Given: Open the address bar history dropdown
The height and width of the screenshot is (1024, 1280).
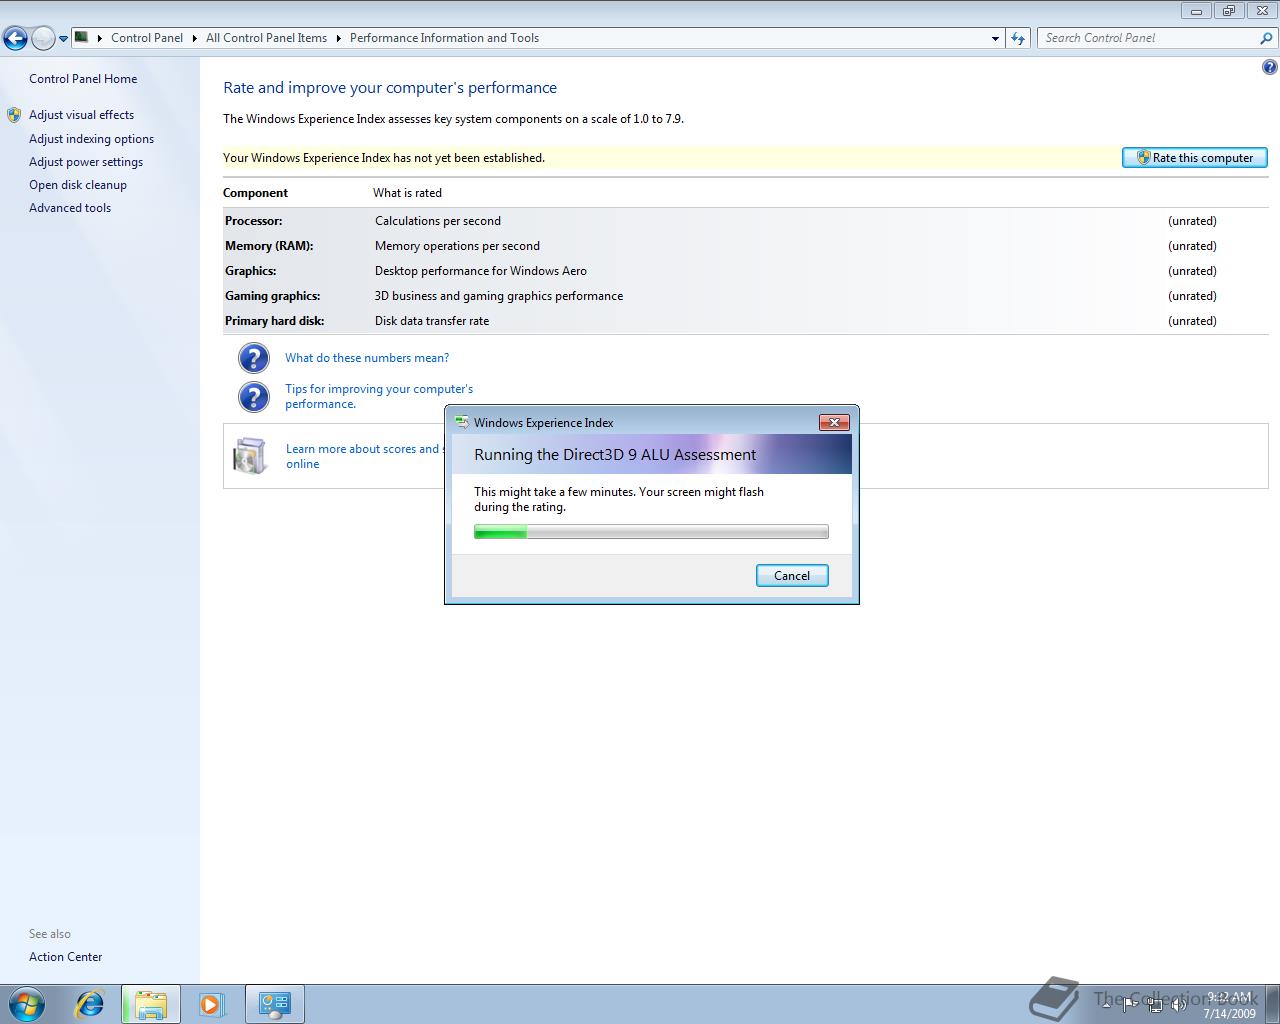Looking at the screenshot, I should coord(995,38).
